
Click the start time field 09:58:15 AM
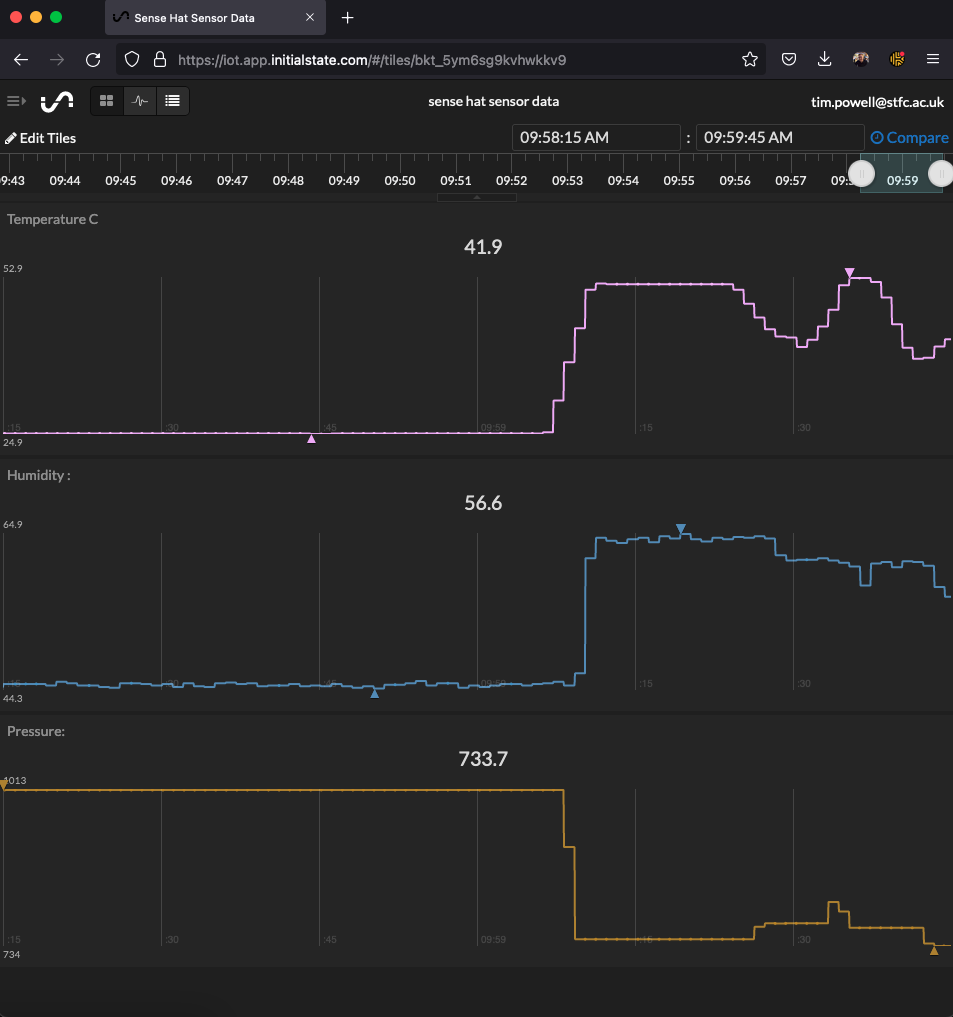coord(596,138)
